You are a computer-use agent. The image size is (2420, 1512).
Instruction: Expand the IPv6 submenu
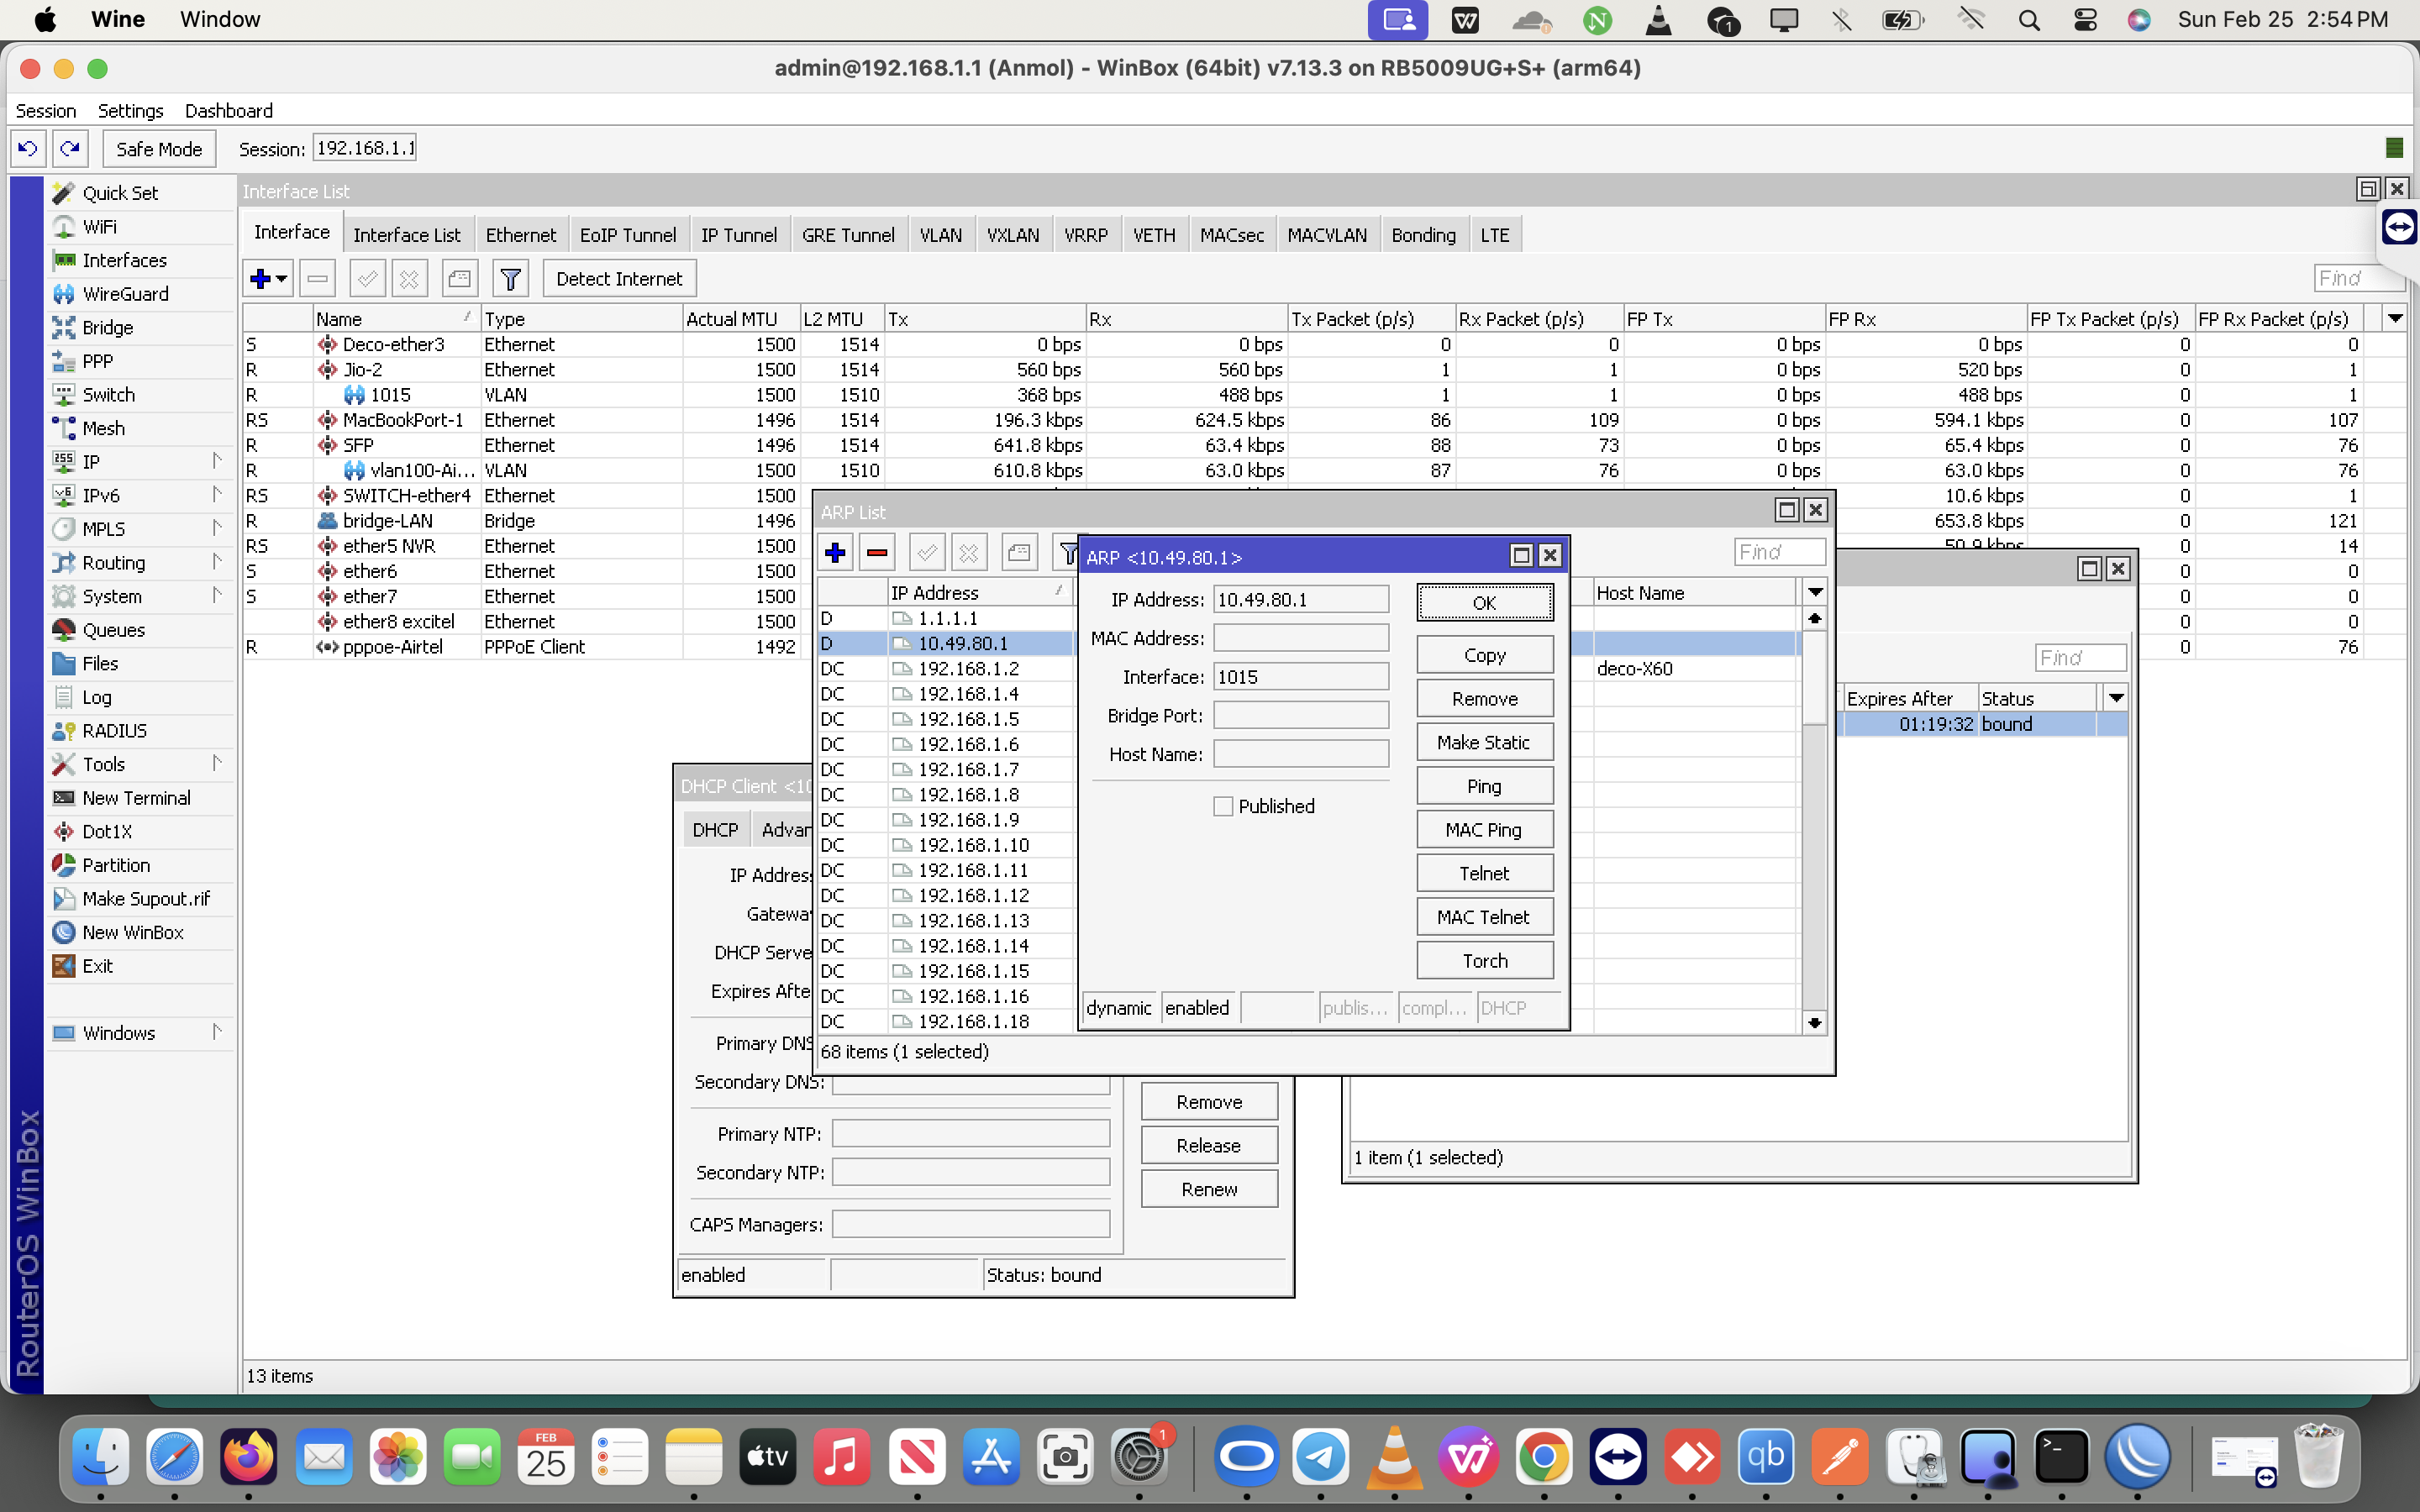[x=140, y=496]
